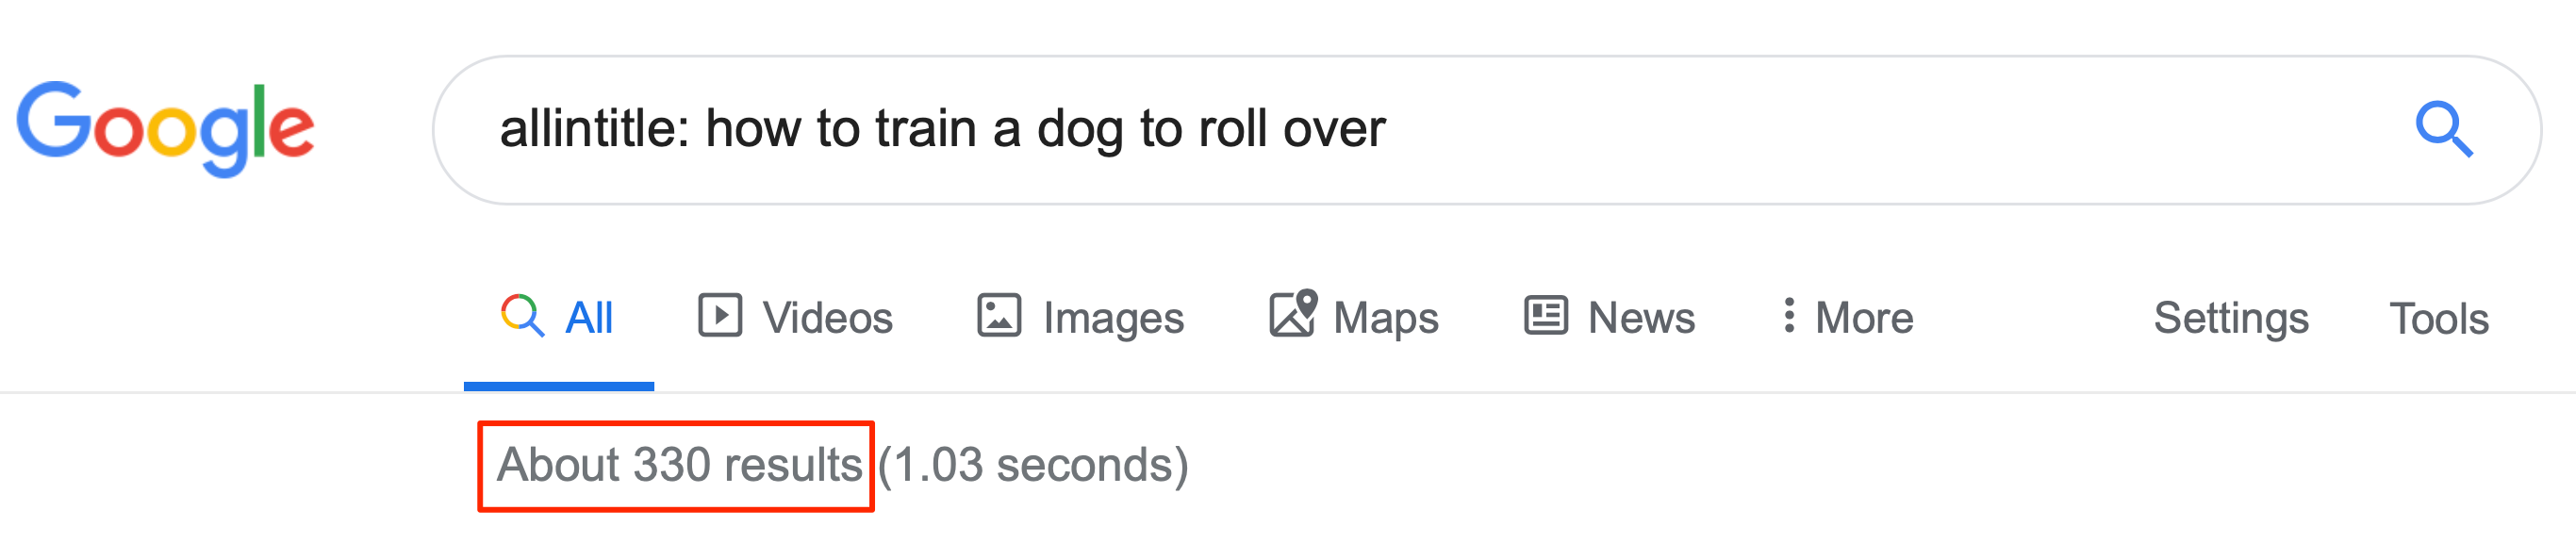
Task: Select the All results tab label
Action: 589,318
